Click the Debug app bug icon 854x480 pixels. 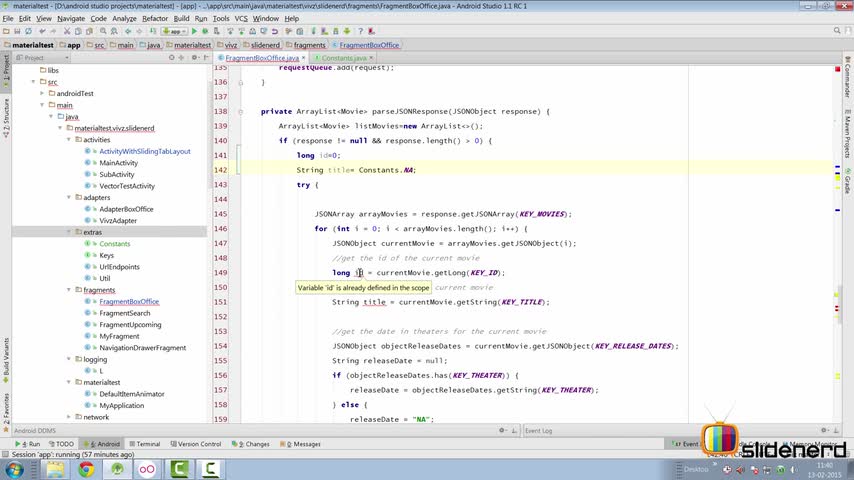click(207, 31)
